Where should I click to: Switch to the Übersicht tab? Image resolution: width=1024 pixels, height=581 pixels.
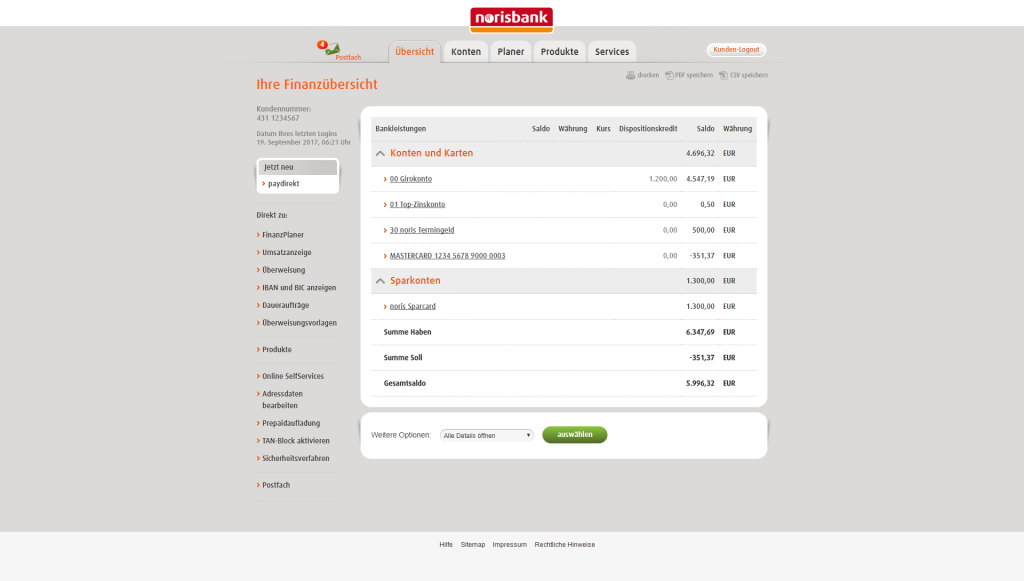415,52
